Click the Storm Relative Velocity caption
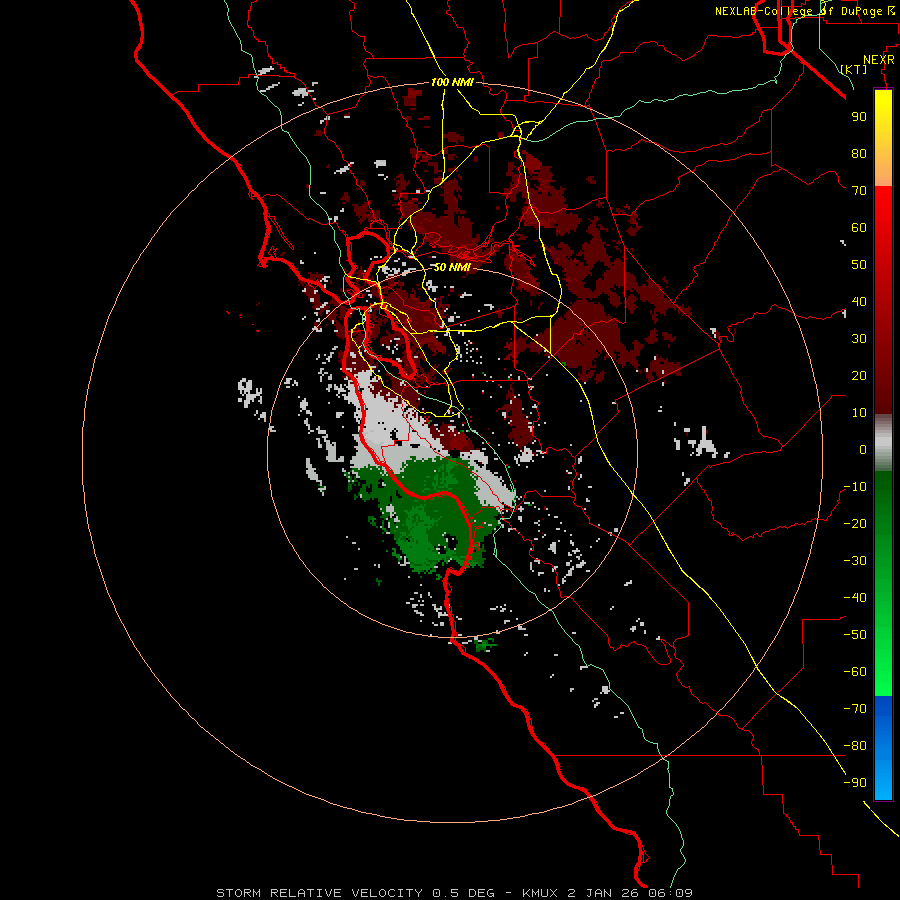This screenshot has width=900, height=900. coord(454,893)
